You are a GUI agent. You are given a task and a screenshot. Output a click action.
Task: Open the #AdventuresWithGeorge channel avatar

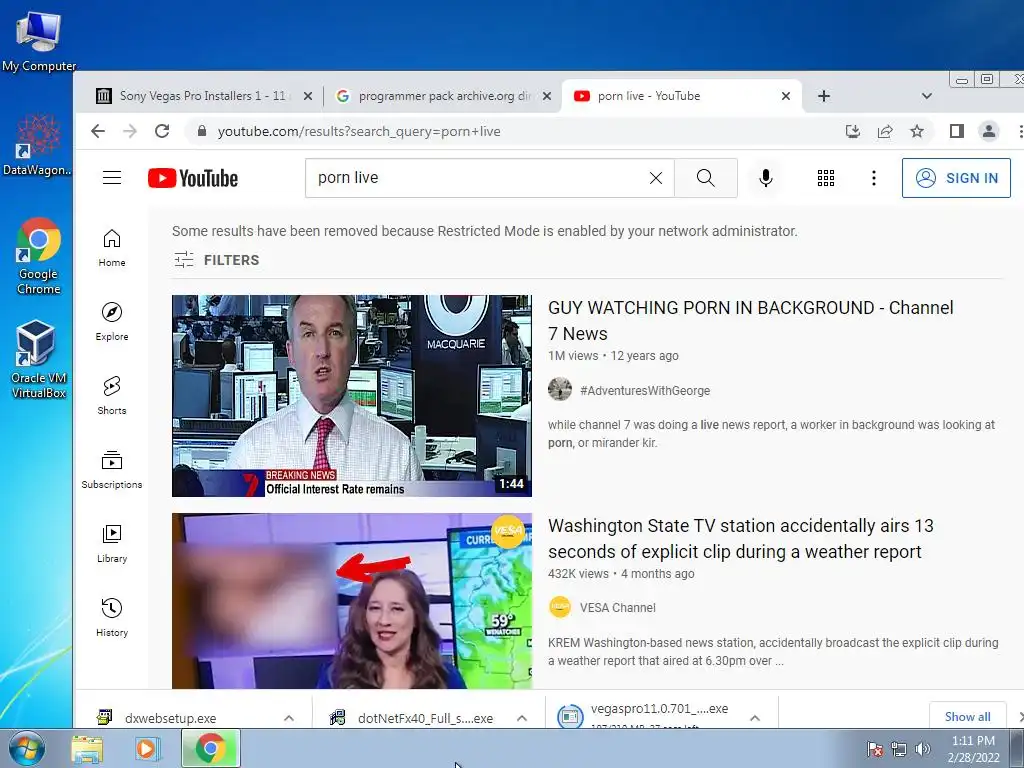[560, 389]
